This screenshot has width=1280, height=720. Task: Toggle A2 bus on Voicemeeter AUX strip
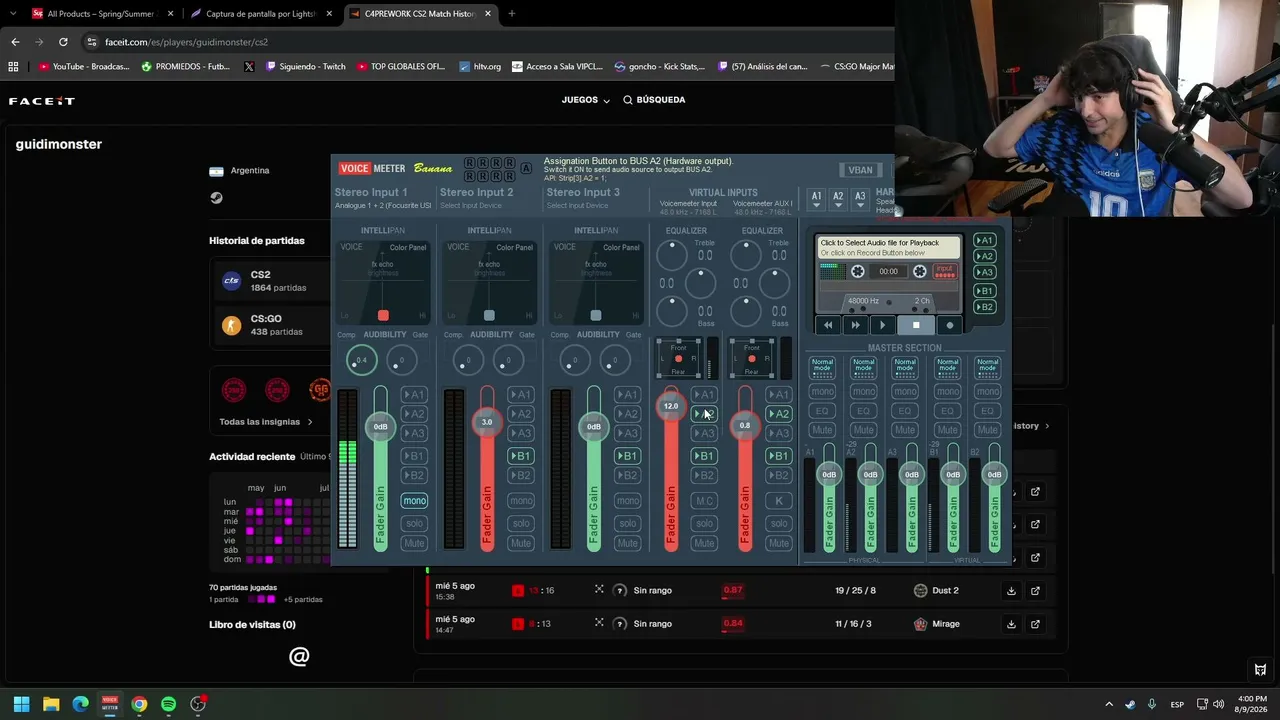778,414
